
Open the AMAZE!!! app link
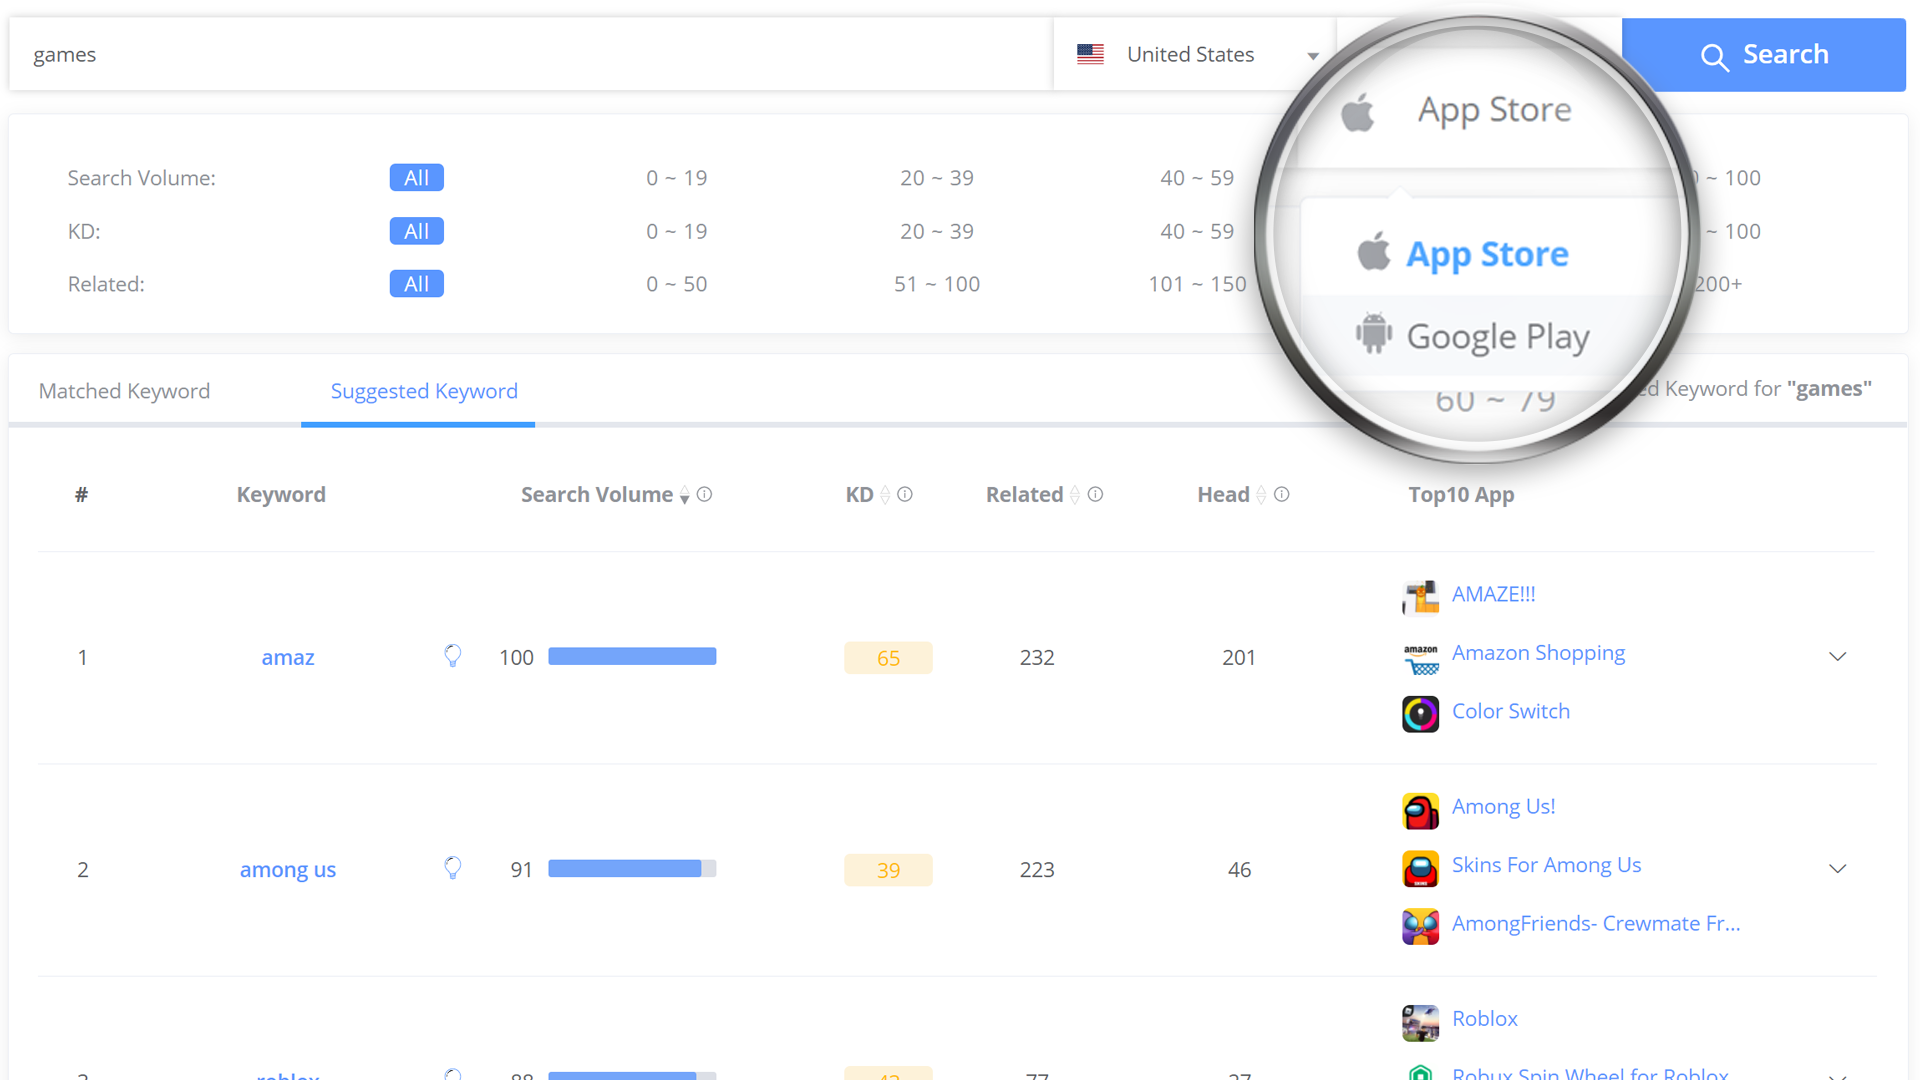click(x=1493, y=594)
